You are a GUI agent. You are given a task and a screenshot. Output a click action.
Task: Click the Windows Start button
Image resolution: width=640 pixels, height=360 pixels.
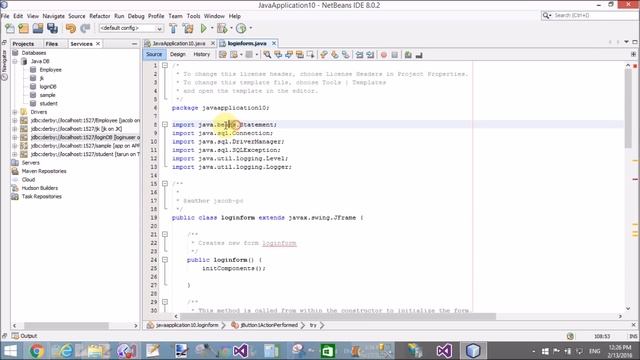[x=10, y=351]
